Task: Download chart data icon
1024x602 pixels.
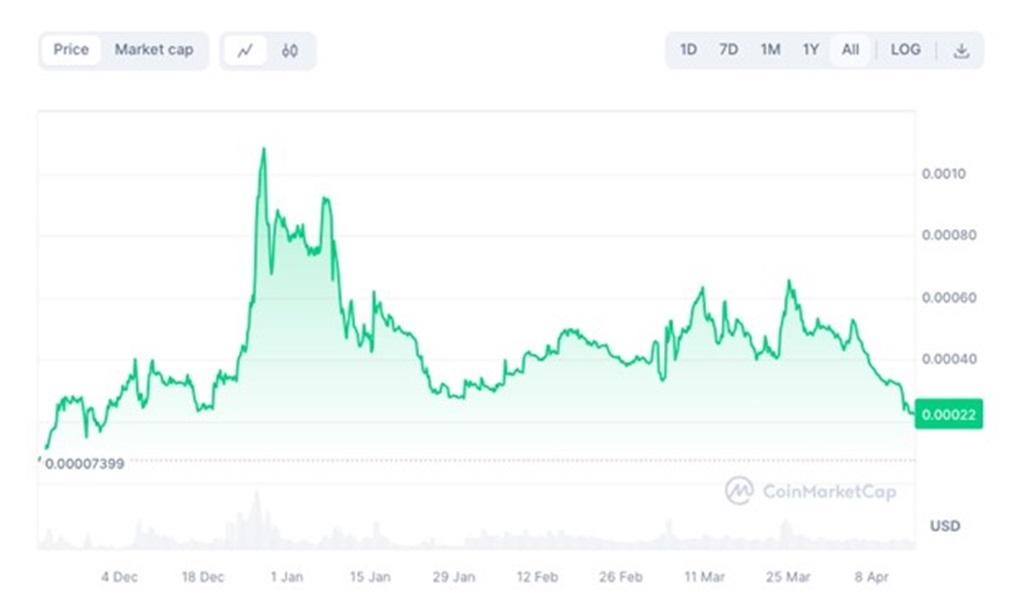Action: tap(961, 51)
